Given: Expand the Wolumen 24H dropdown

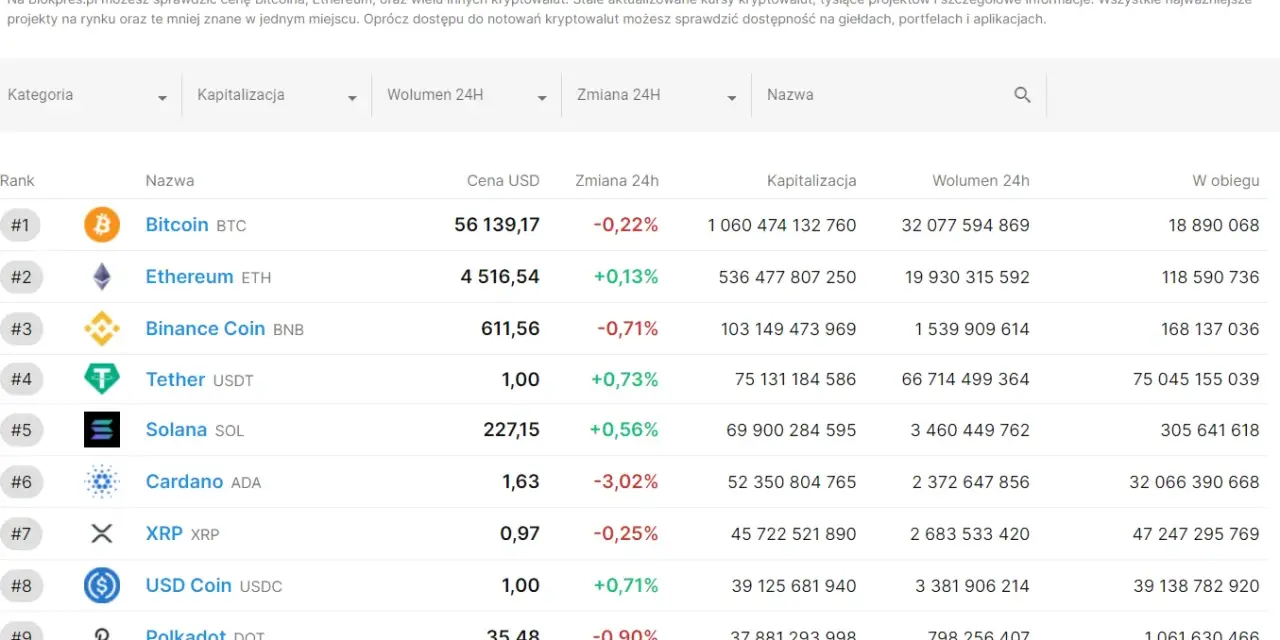Looking at the screenshot, I should tap(467, 95).
